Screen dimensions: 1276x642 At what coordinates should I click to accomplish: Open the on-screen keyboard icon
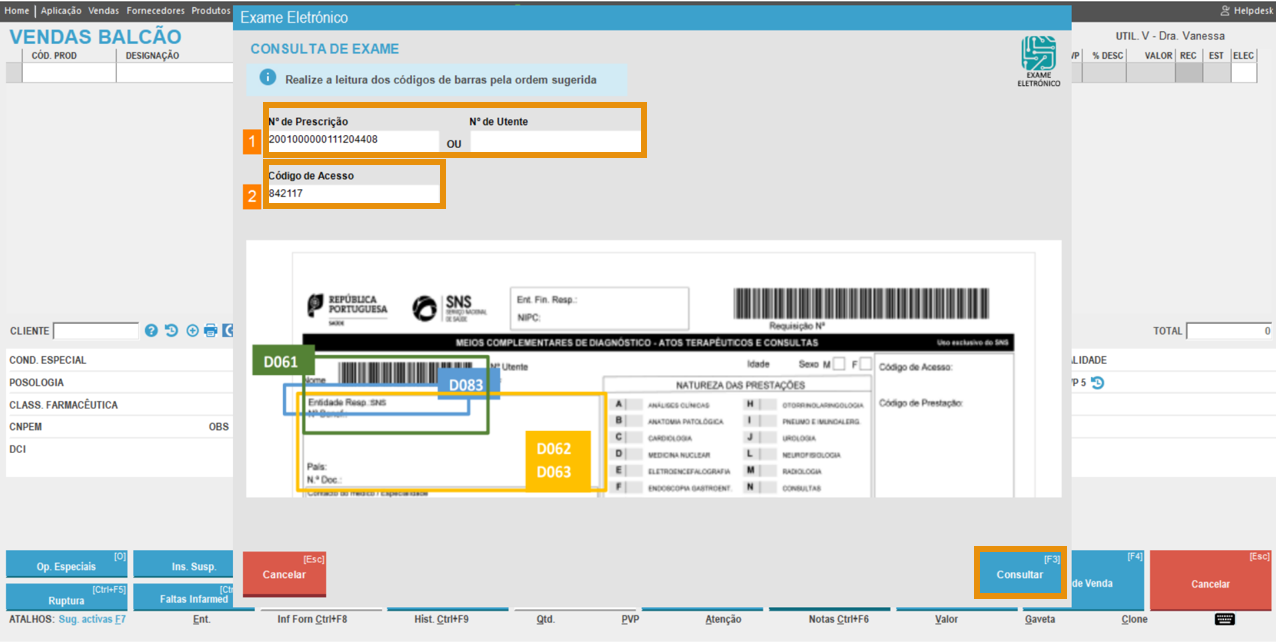1225,619
